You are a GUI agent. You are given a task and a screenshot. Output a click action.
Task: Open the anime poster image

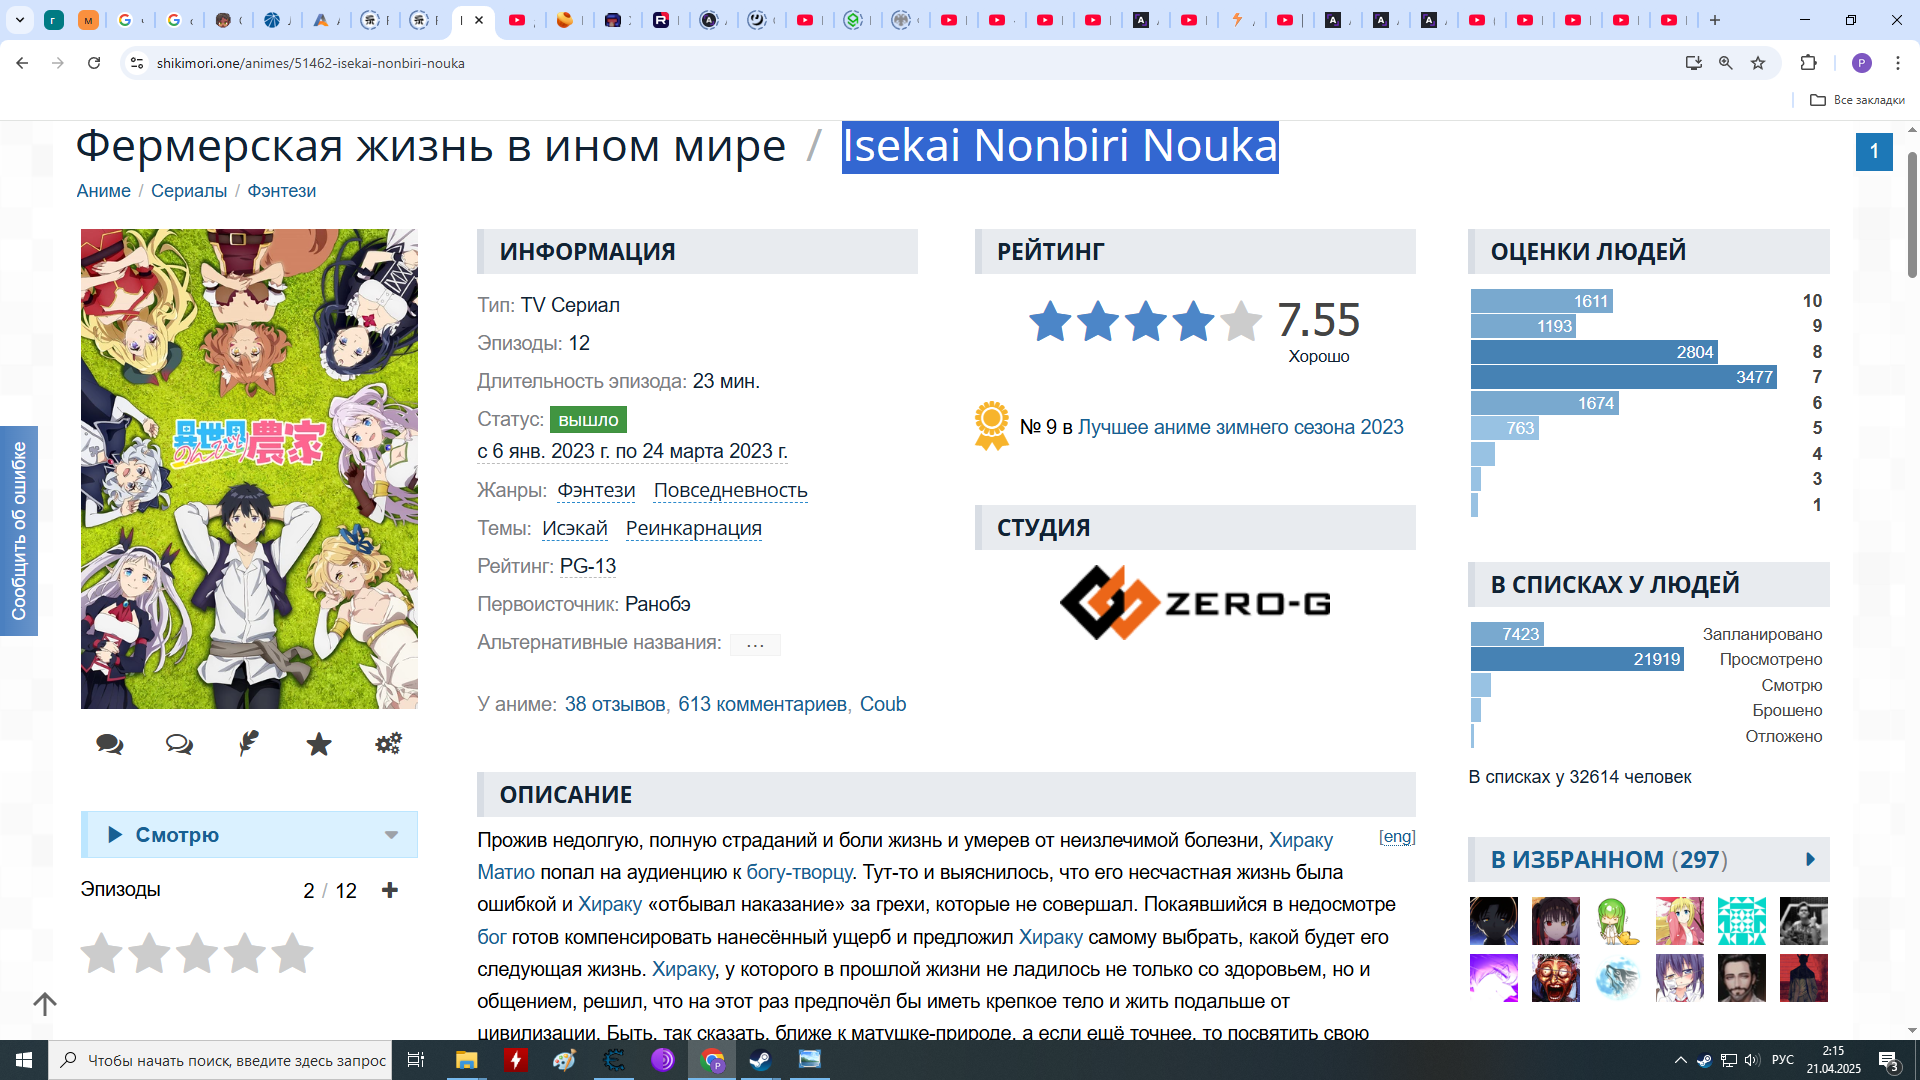249,469
